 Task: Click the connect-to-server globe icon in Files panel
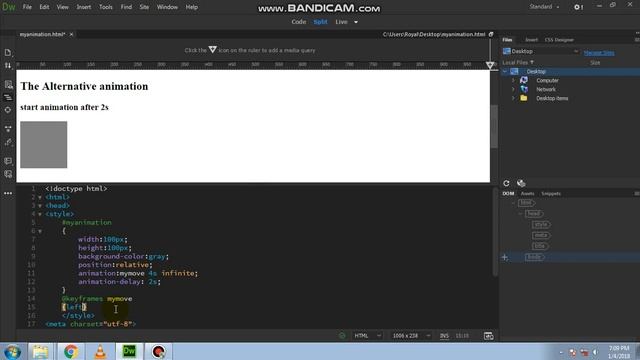(x=521, y=183)
